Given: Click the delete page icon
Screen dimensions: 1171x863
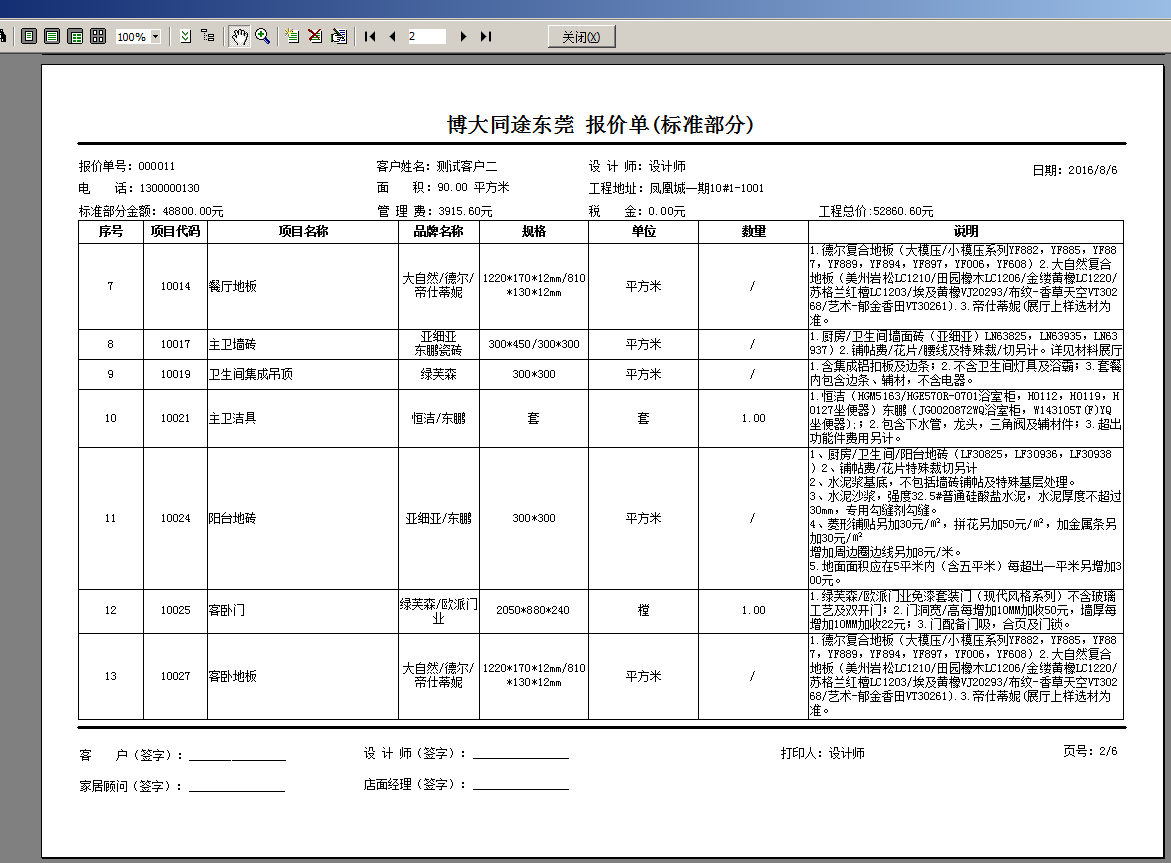Looking at the screenshot, I should (315, 36).
